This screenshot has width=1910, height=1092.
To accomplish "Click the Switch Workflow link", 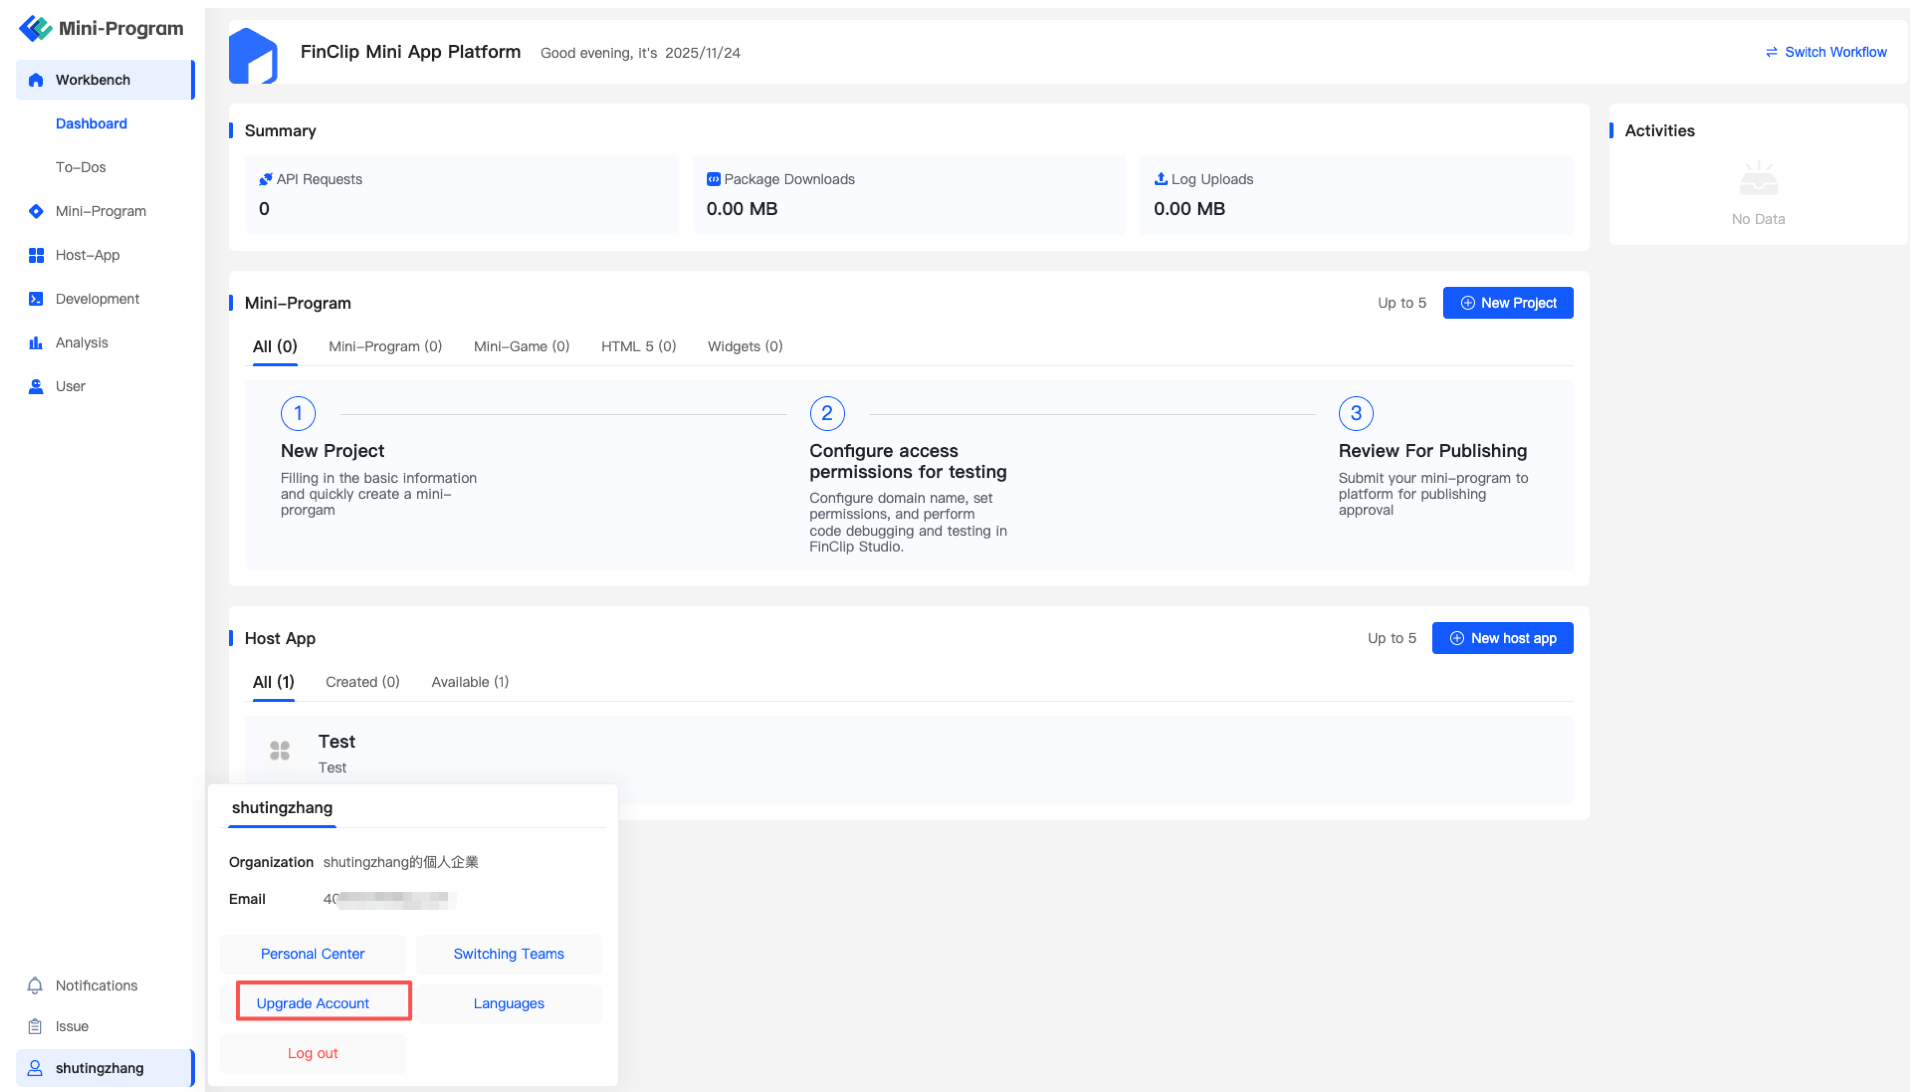I will pyautogui.click(x=1826, y=52).
